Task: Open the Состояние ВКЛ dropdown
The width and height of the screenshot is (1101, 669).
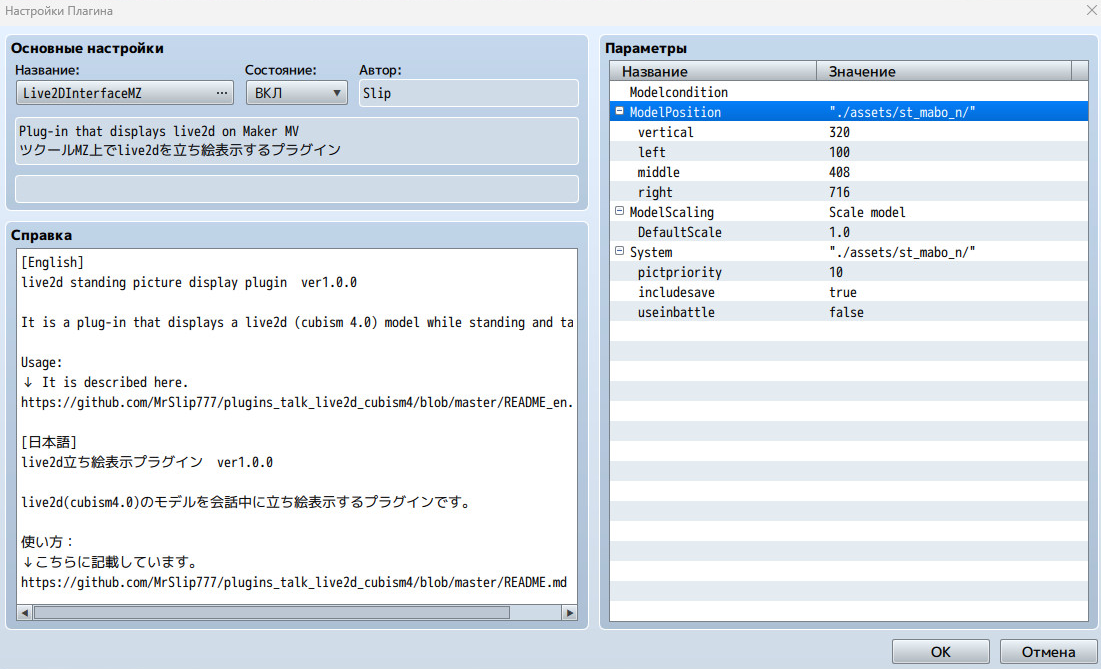Action: click(296, 93)
